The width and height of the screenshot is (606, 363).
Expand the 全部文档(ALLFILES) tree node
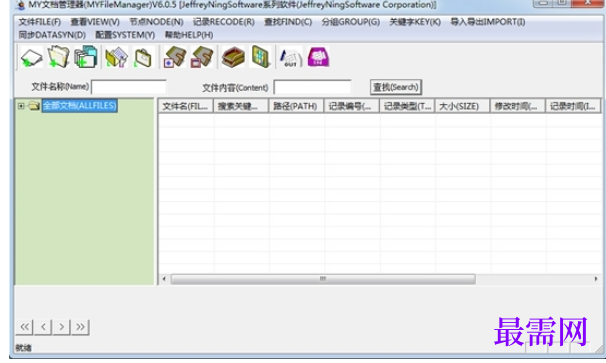pyautogui.click(x=21, y=106)
